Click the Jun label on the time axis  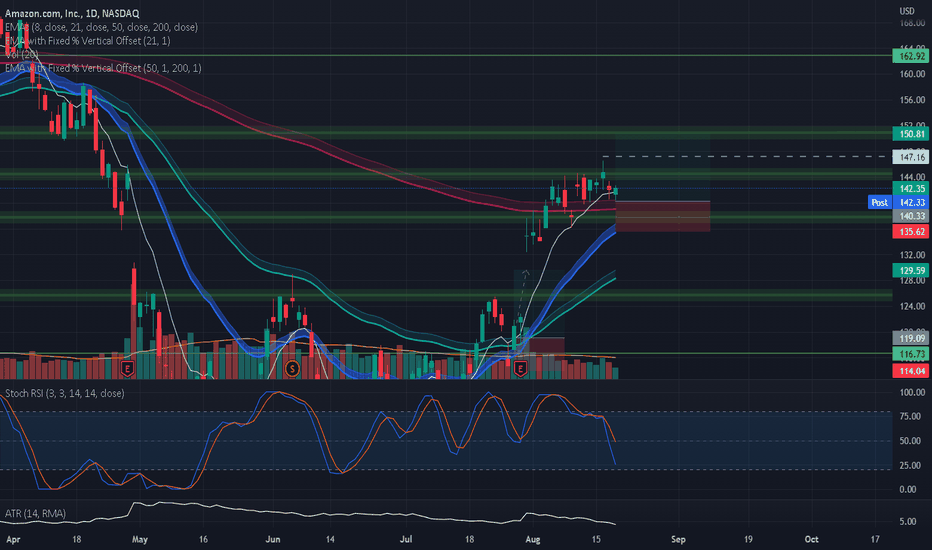(x=273, y=539)
